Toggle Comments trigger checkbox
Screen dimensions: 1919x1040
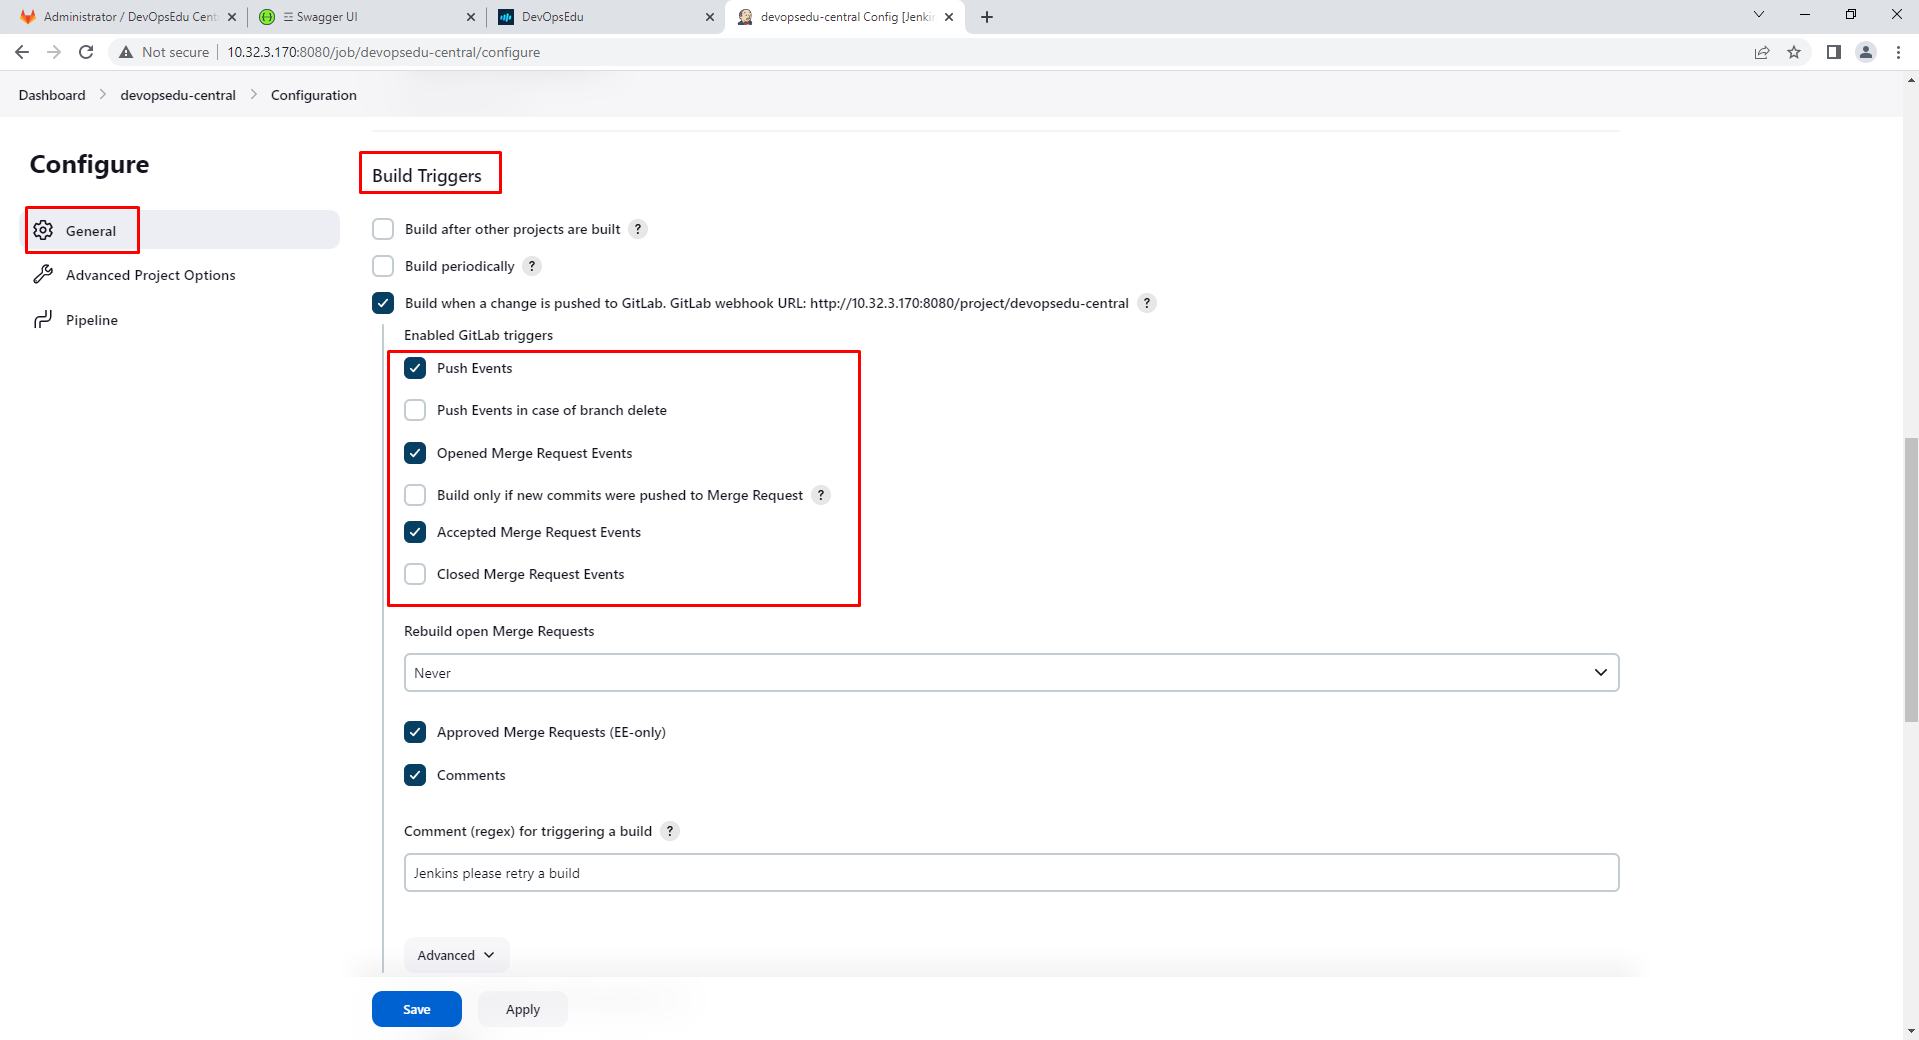[x=415, y=775]
